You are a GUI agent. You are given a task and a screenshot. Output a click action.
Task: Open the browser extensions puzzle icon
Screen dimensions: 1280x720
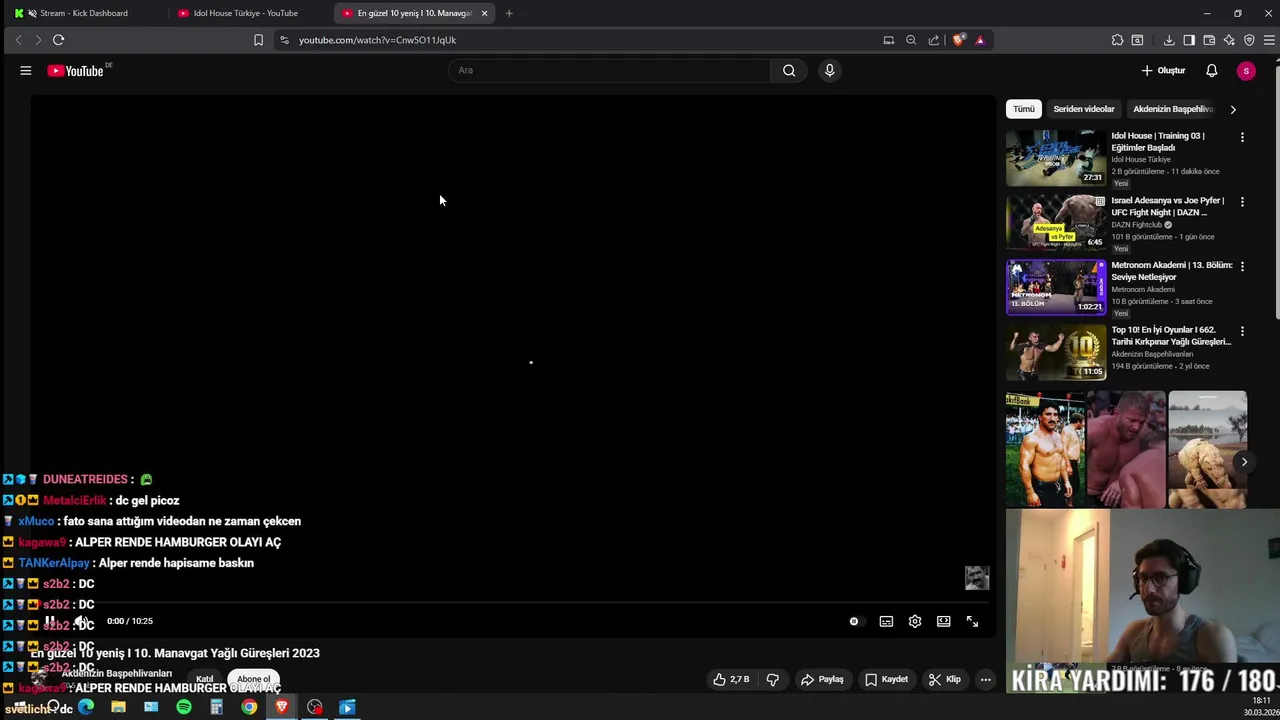click(1117, 40)
